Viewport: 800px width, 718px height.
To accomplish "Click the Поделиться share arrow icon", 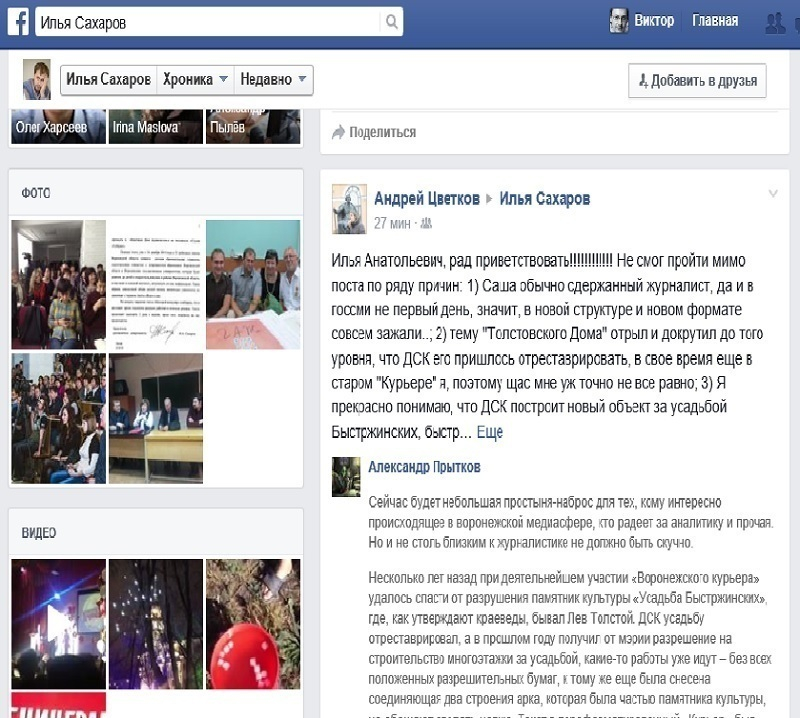I will 338,132.
